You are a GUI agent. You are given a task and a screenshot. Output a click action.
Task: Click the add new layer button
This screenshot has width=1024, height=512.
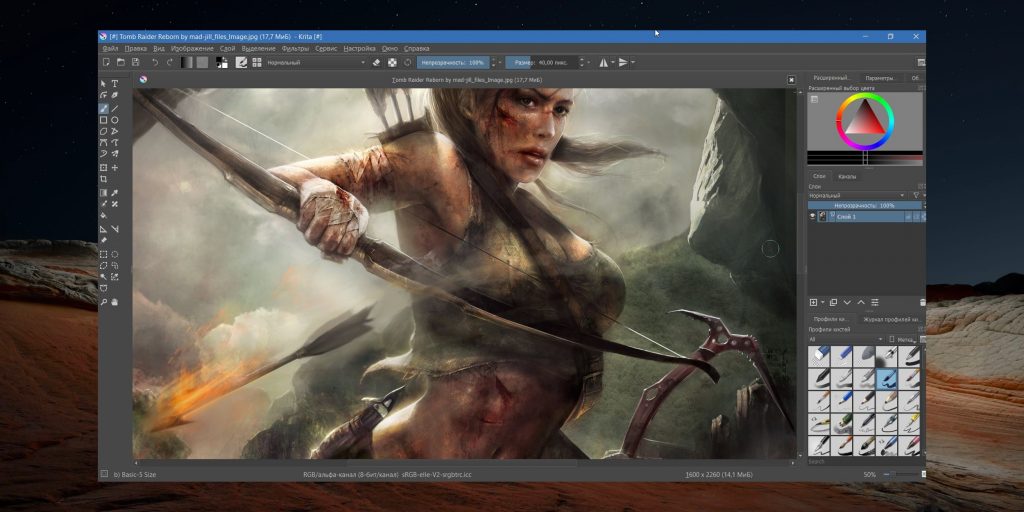[x=814, y=302]
